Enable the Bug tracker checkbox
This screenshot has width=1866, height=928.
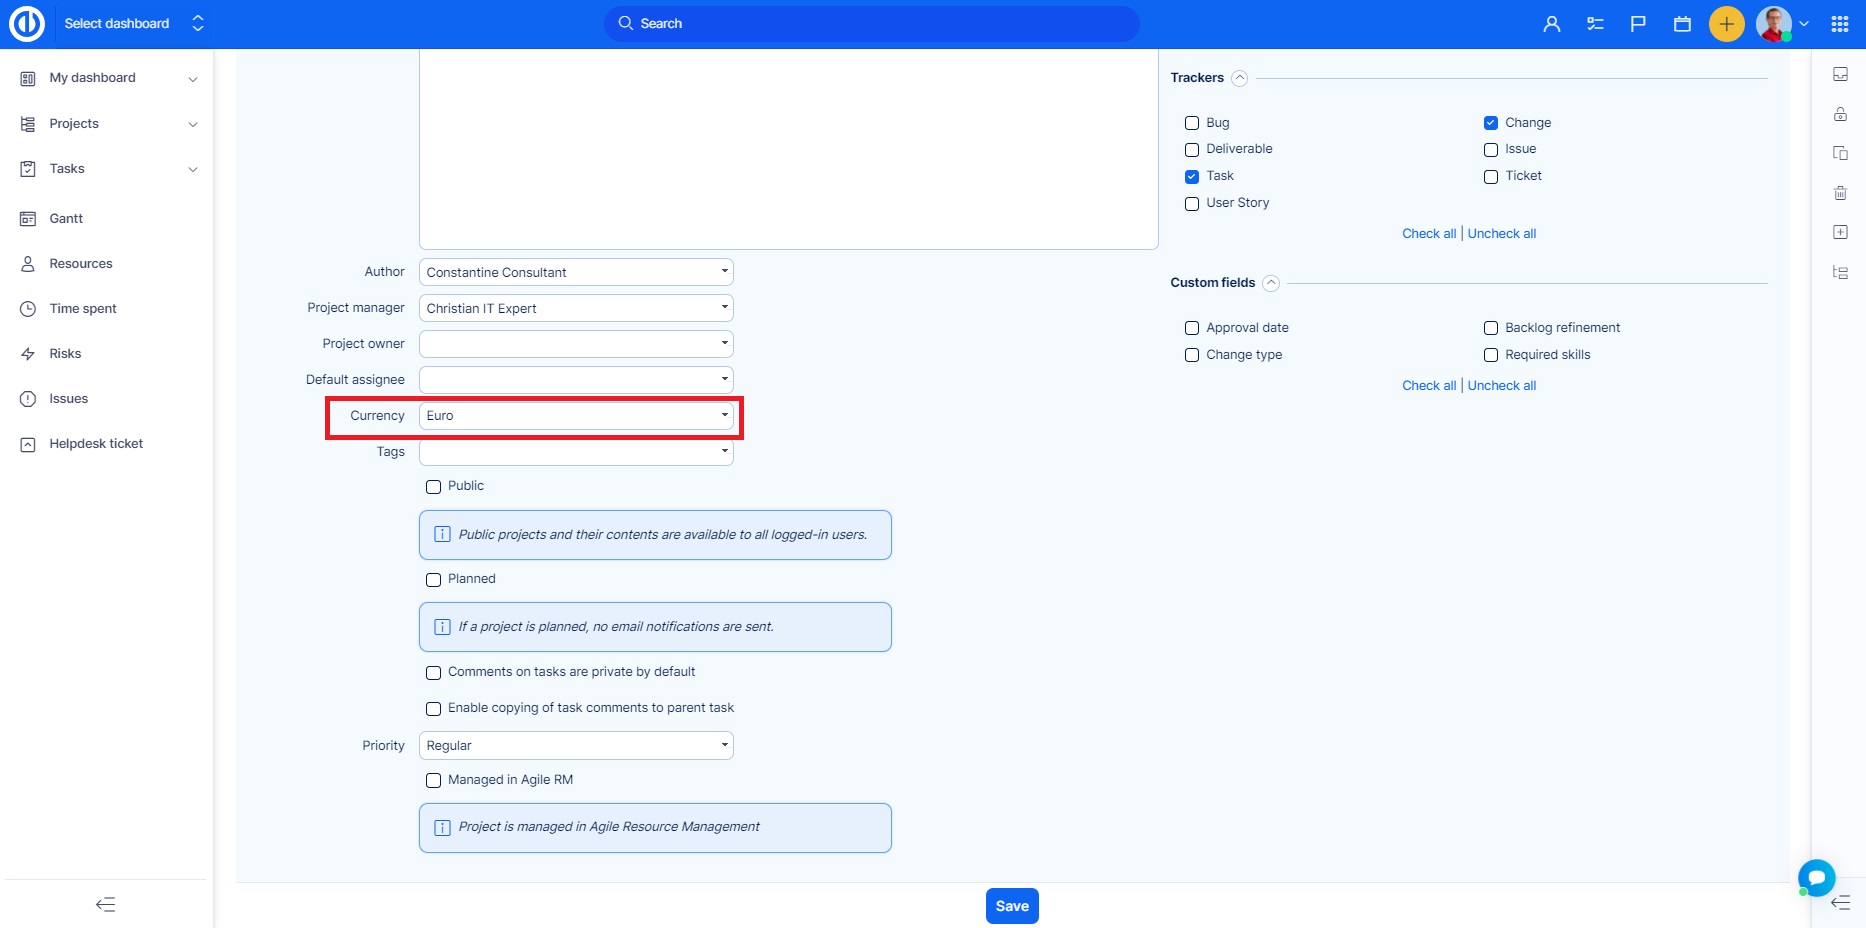[1192, 123]
